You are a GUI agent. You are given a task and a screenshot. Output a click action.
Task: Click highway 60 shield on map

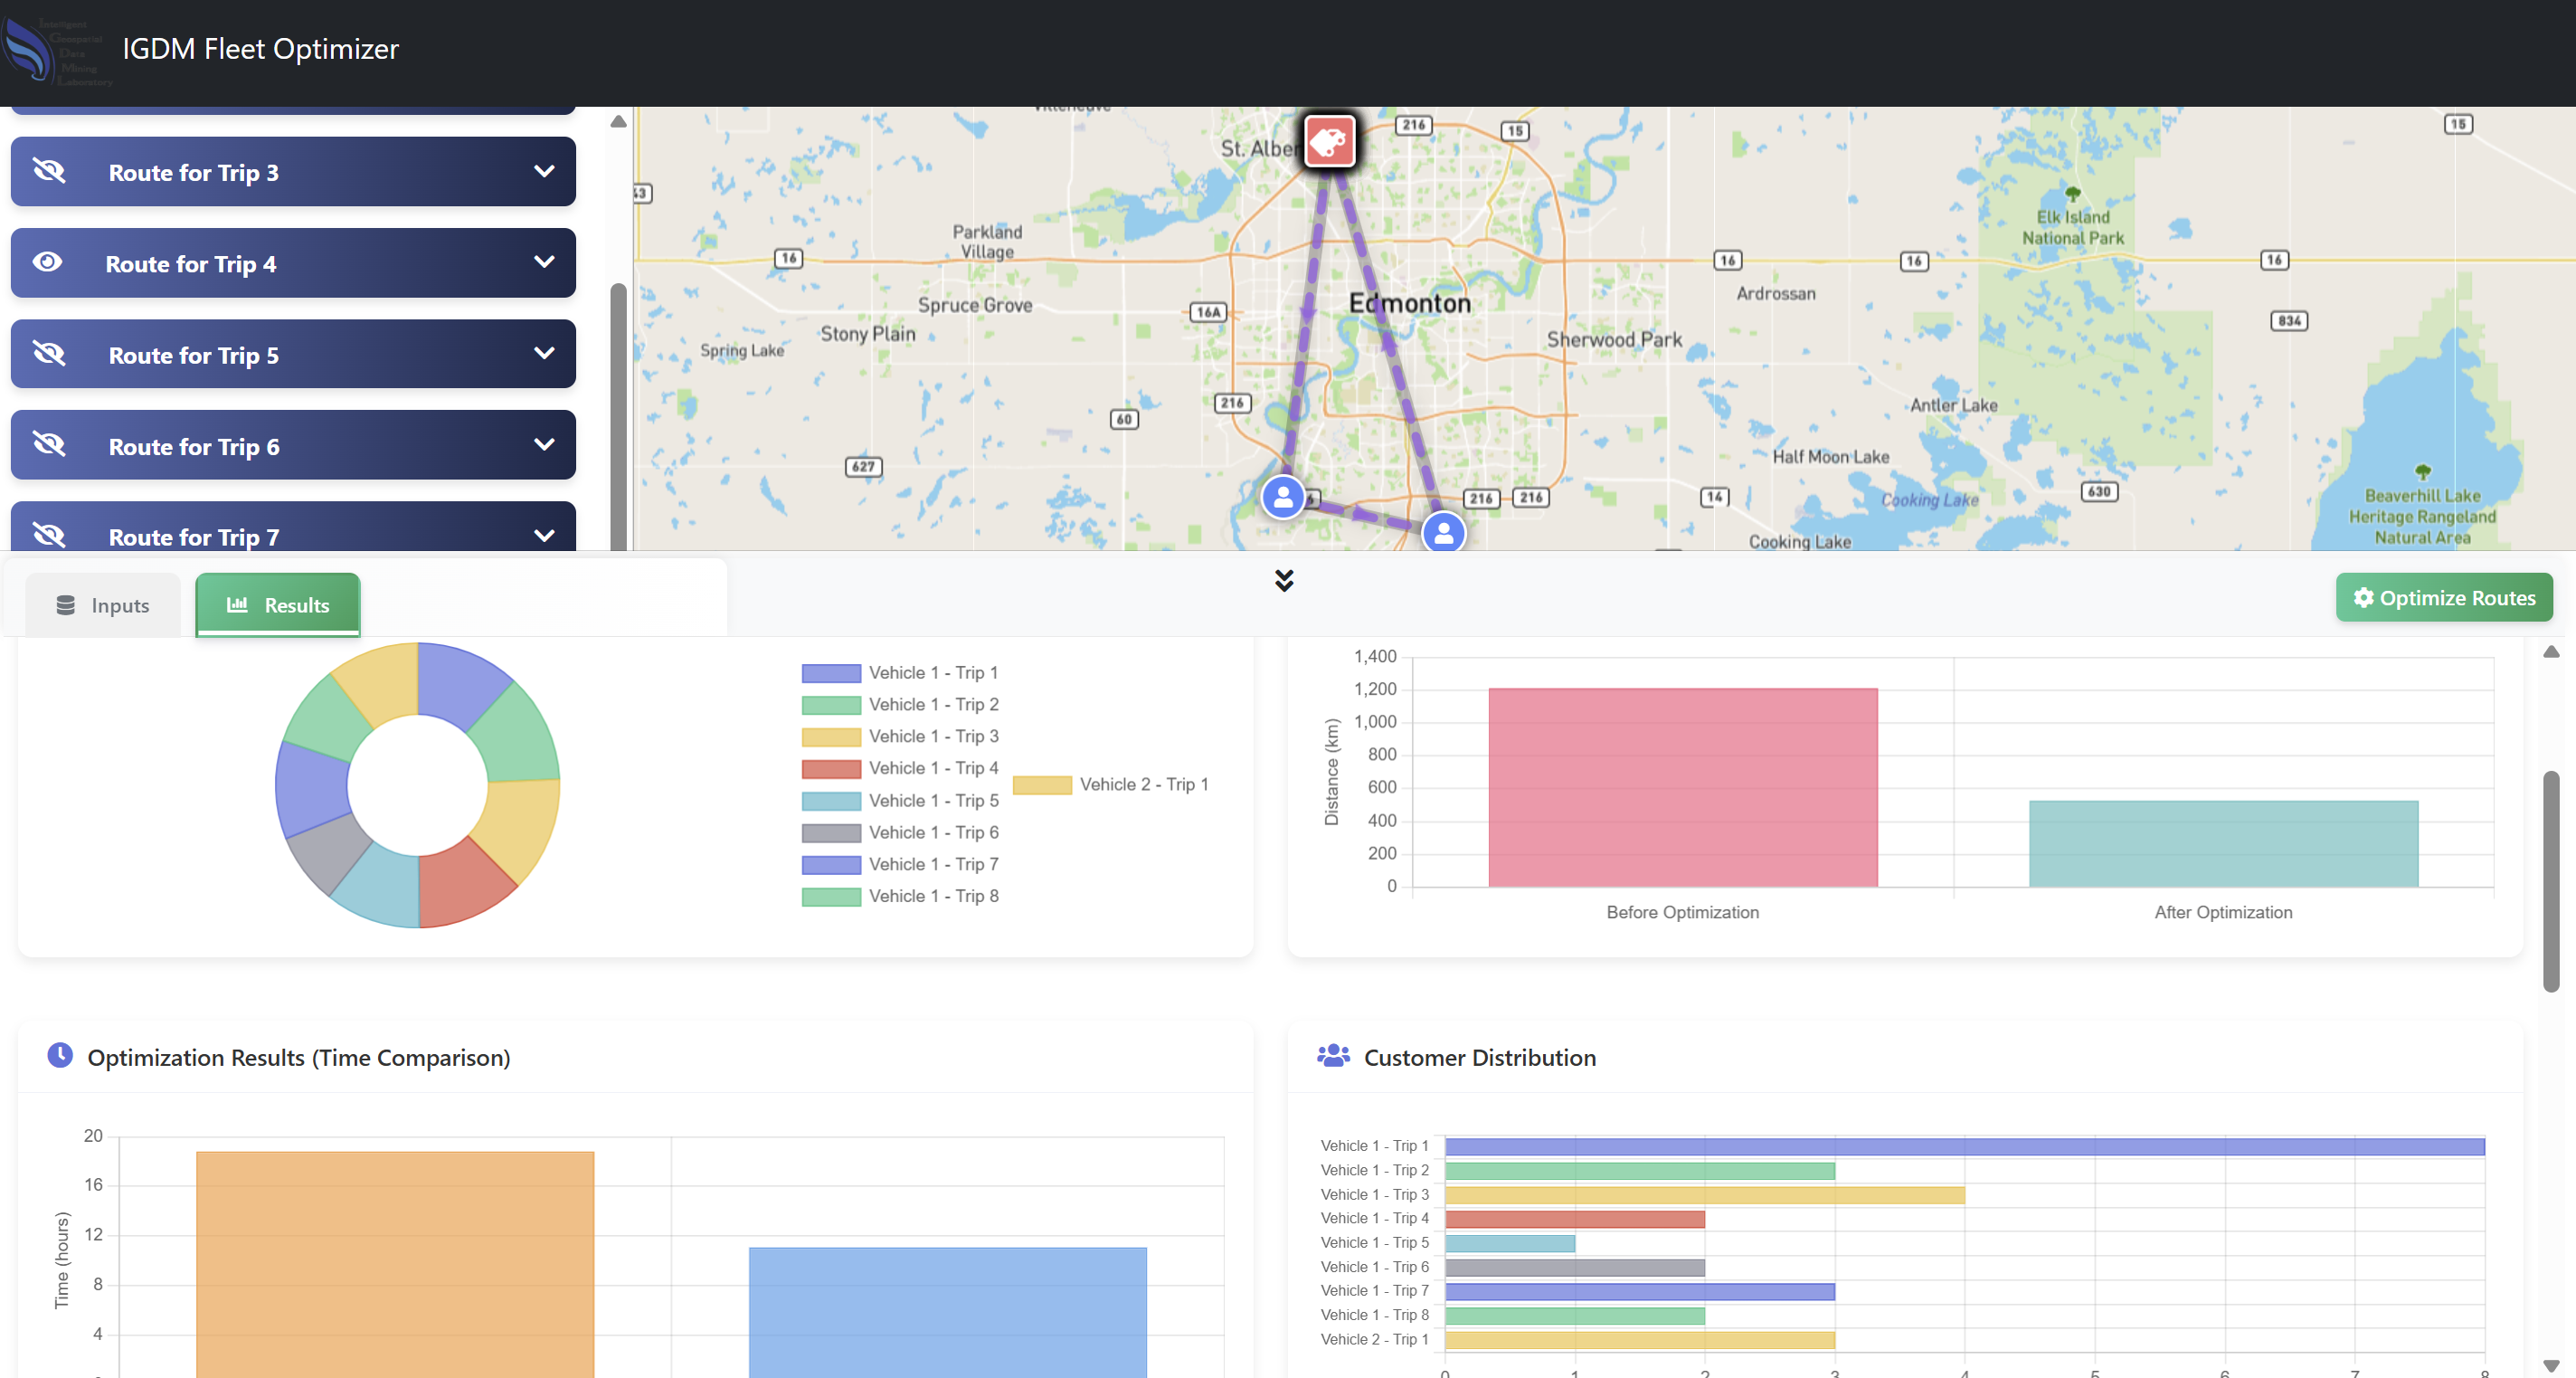coord(1124,419)
